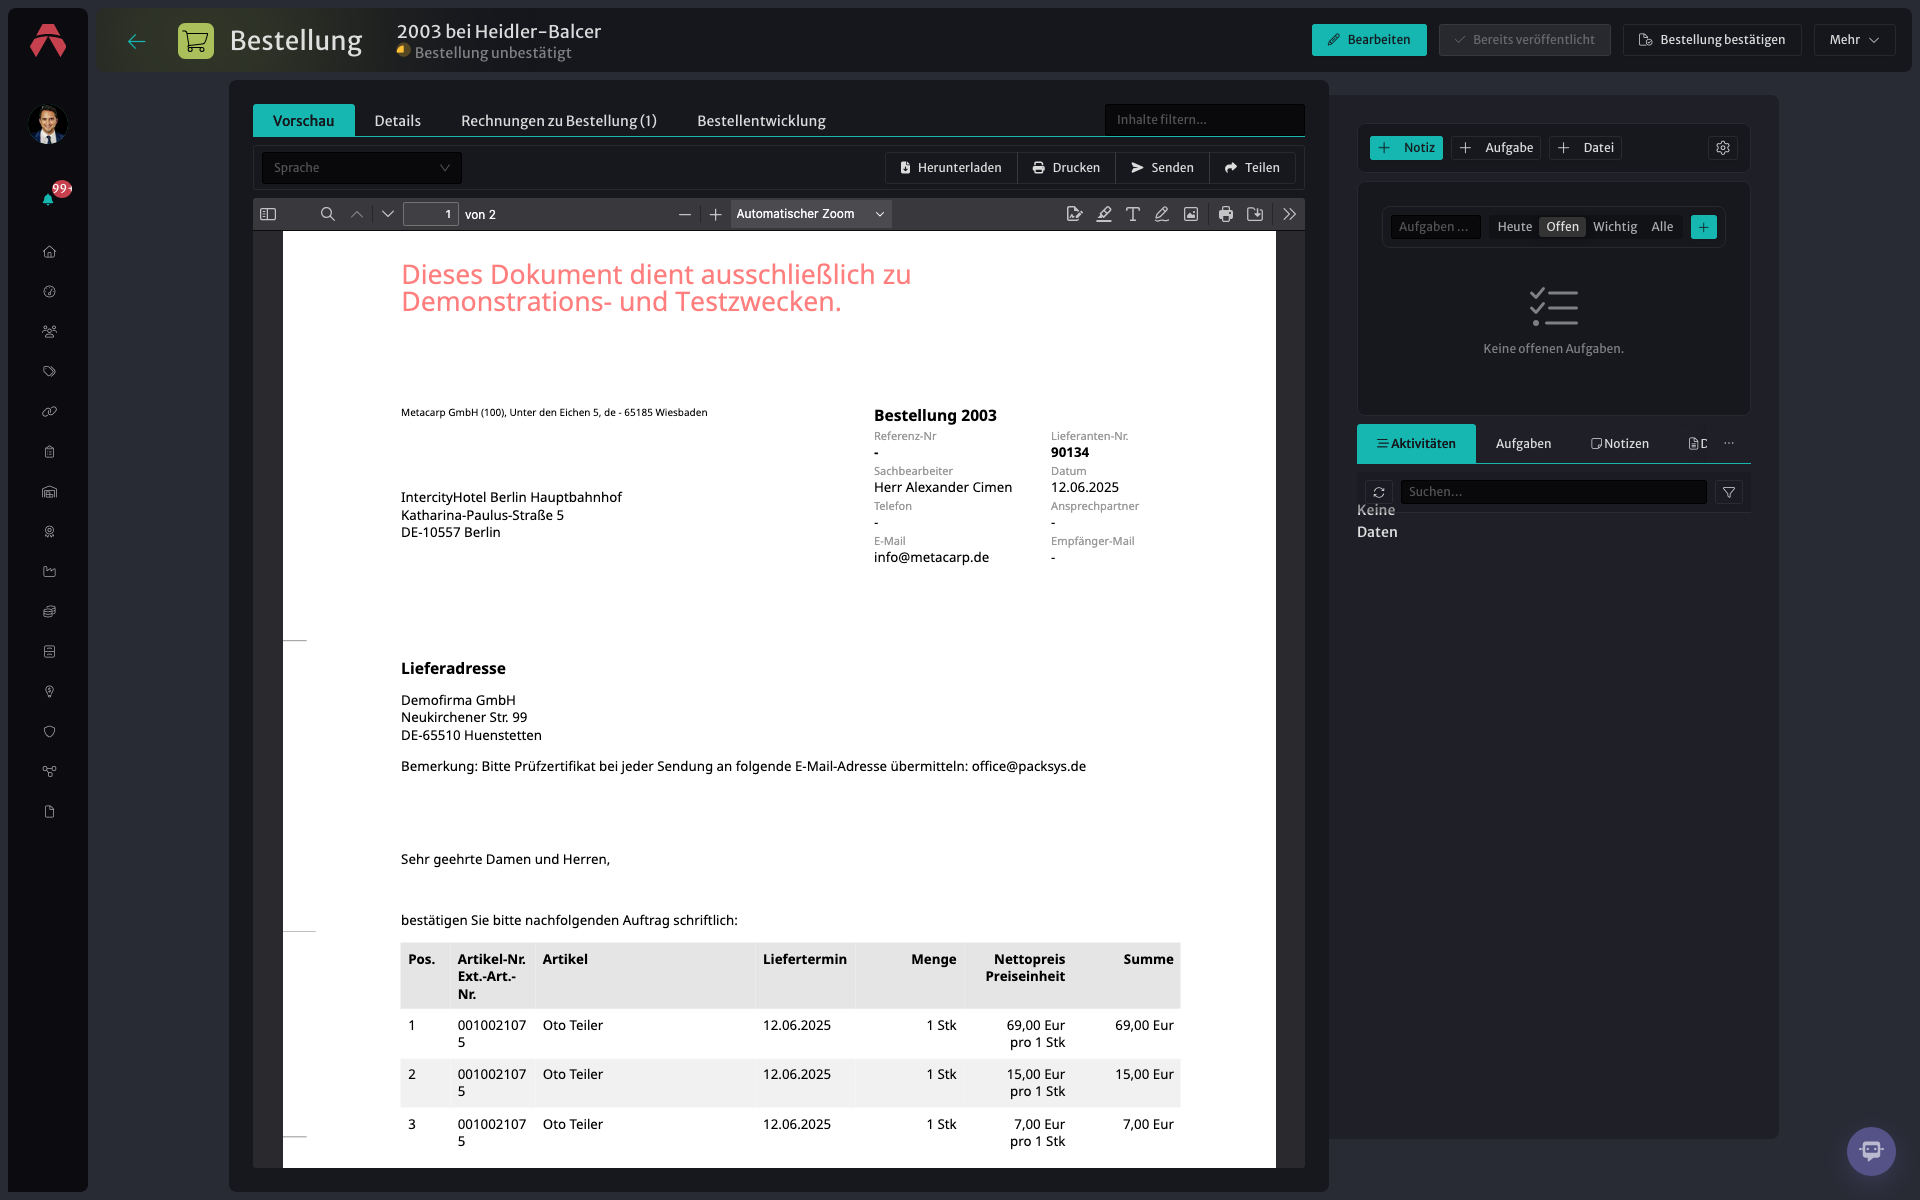This screenshot has width=1920, height=1200.
Task: Filter tasks by Wichtig
Action: (x=1615, y=227)
